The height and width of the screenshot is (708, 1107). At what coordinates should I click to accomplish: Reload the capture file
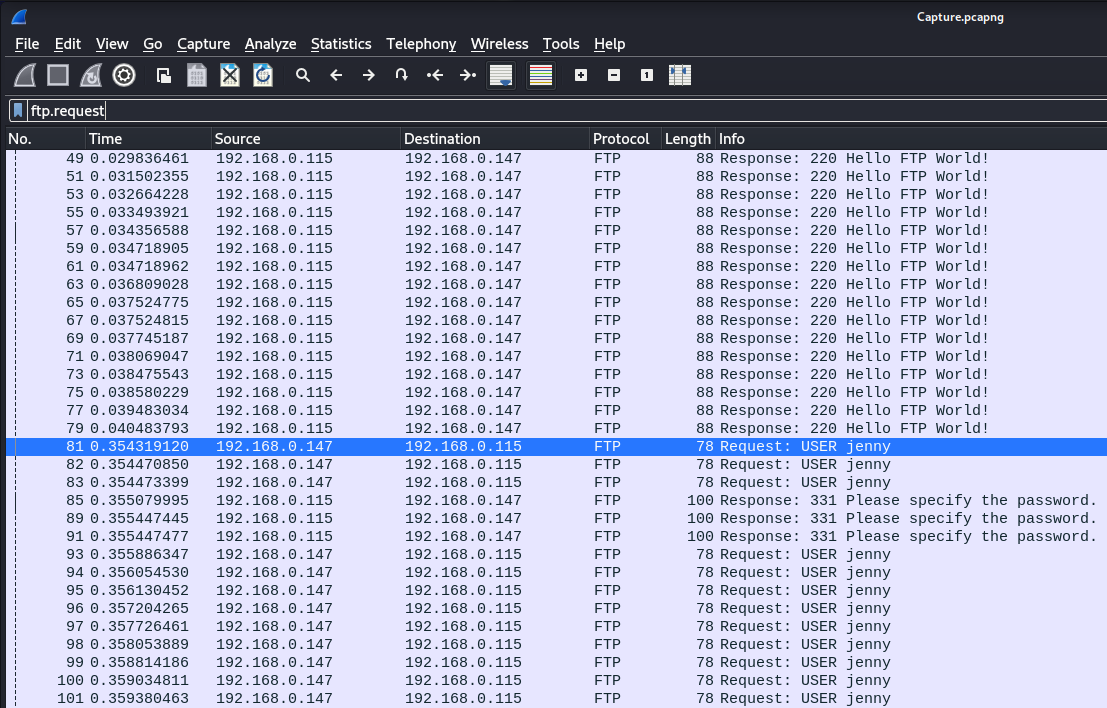pyautogui.click(x=263, y=75)
